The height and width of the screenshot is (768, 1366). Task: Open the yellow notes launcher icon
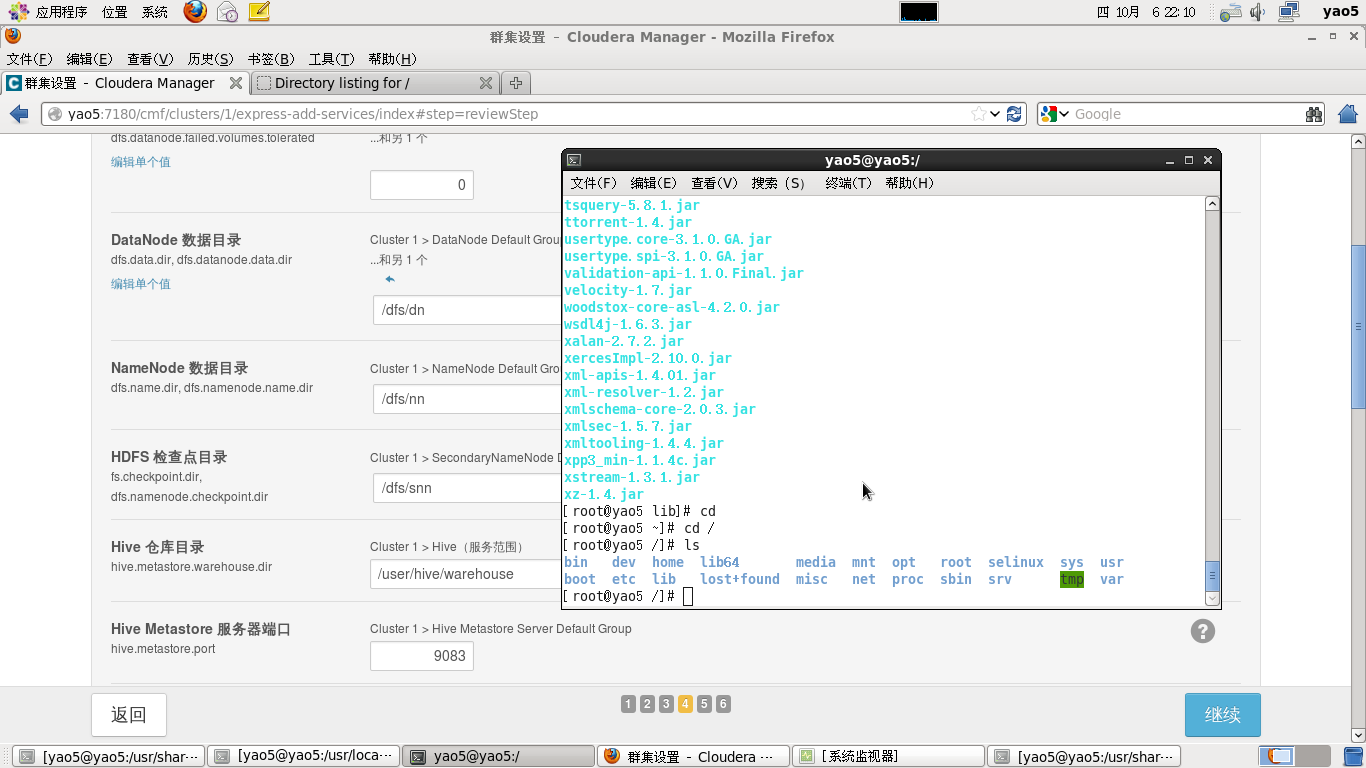[259, 12]
